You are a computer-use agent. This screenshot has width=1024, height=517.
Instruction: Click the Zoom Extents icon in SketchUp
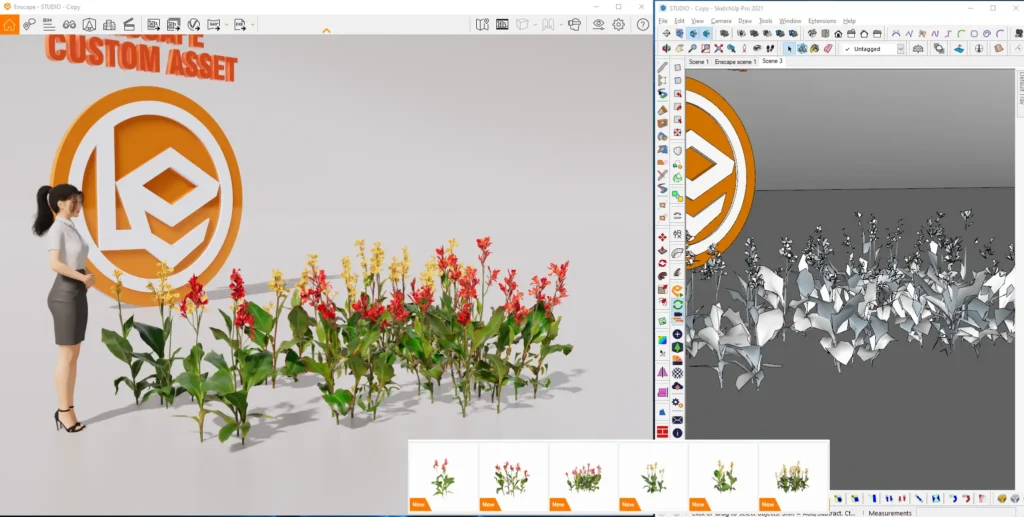(x=718, y=48)
